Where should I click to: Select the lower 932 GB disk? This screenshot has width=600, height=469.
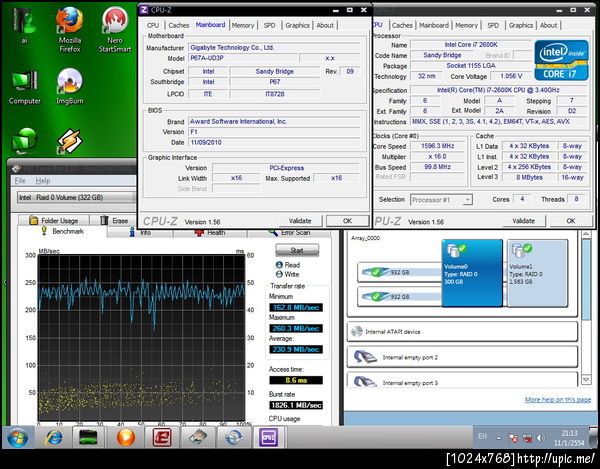click(399, 296)
